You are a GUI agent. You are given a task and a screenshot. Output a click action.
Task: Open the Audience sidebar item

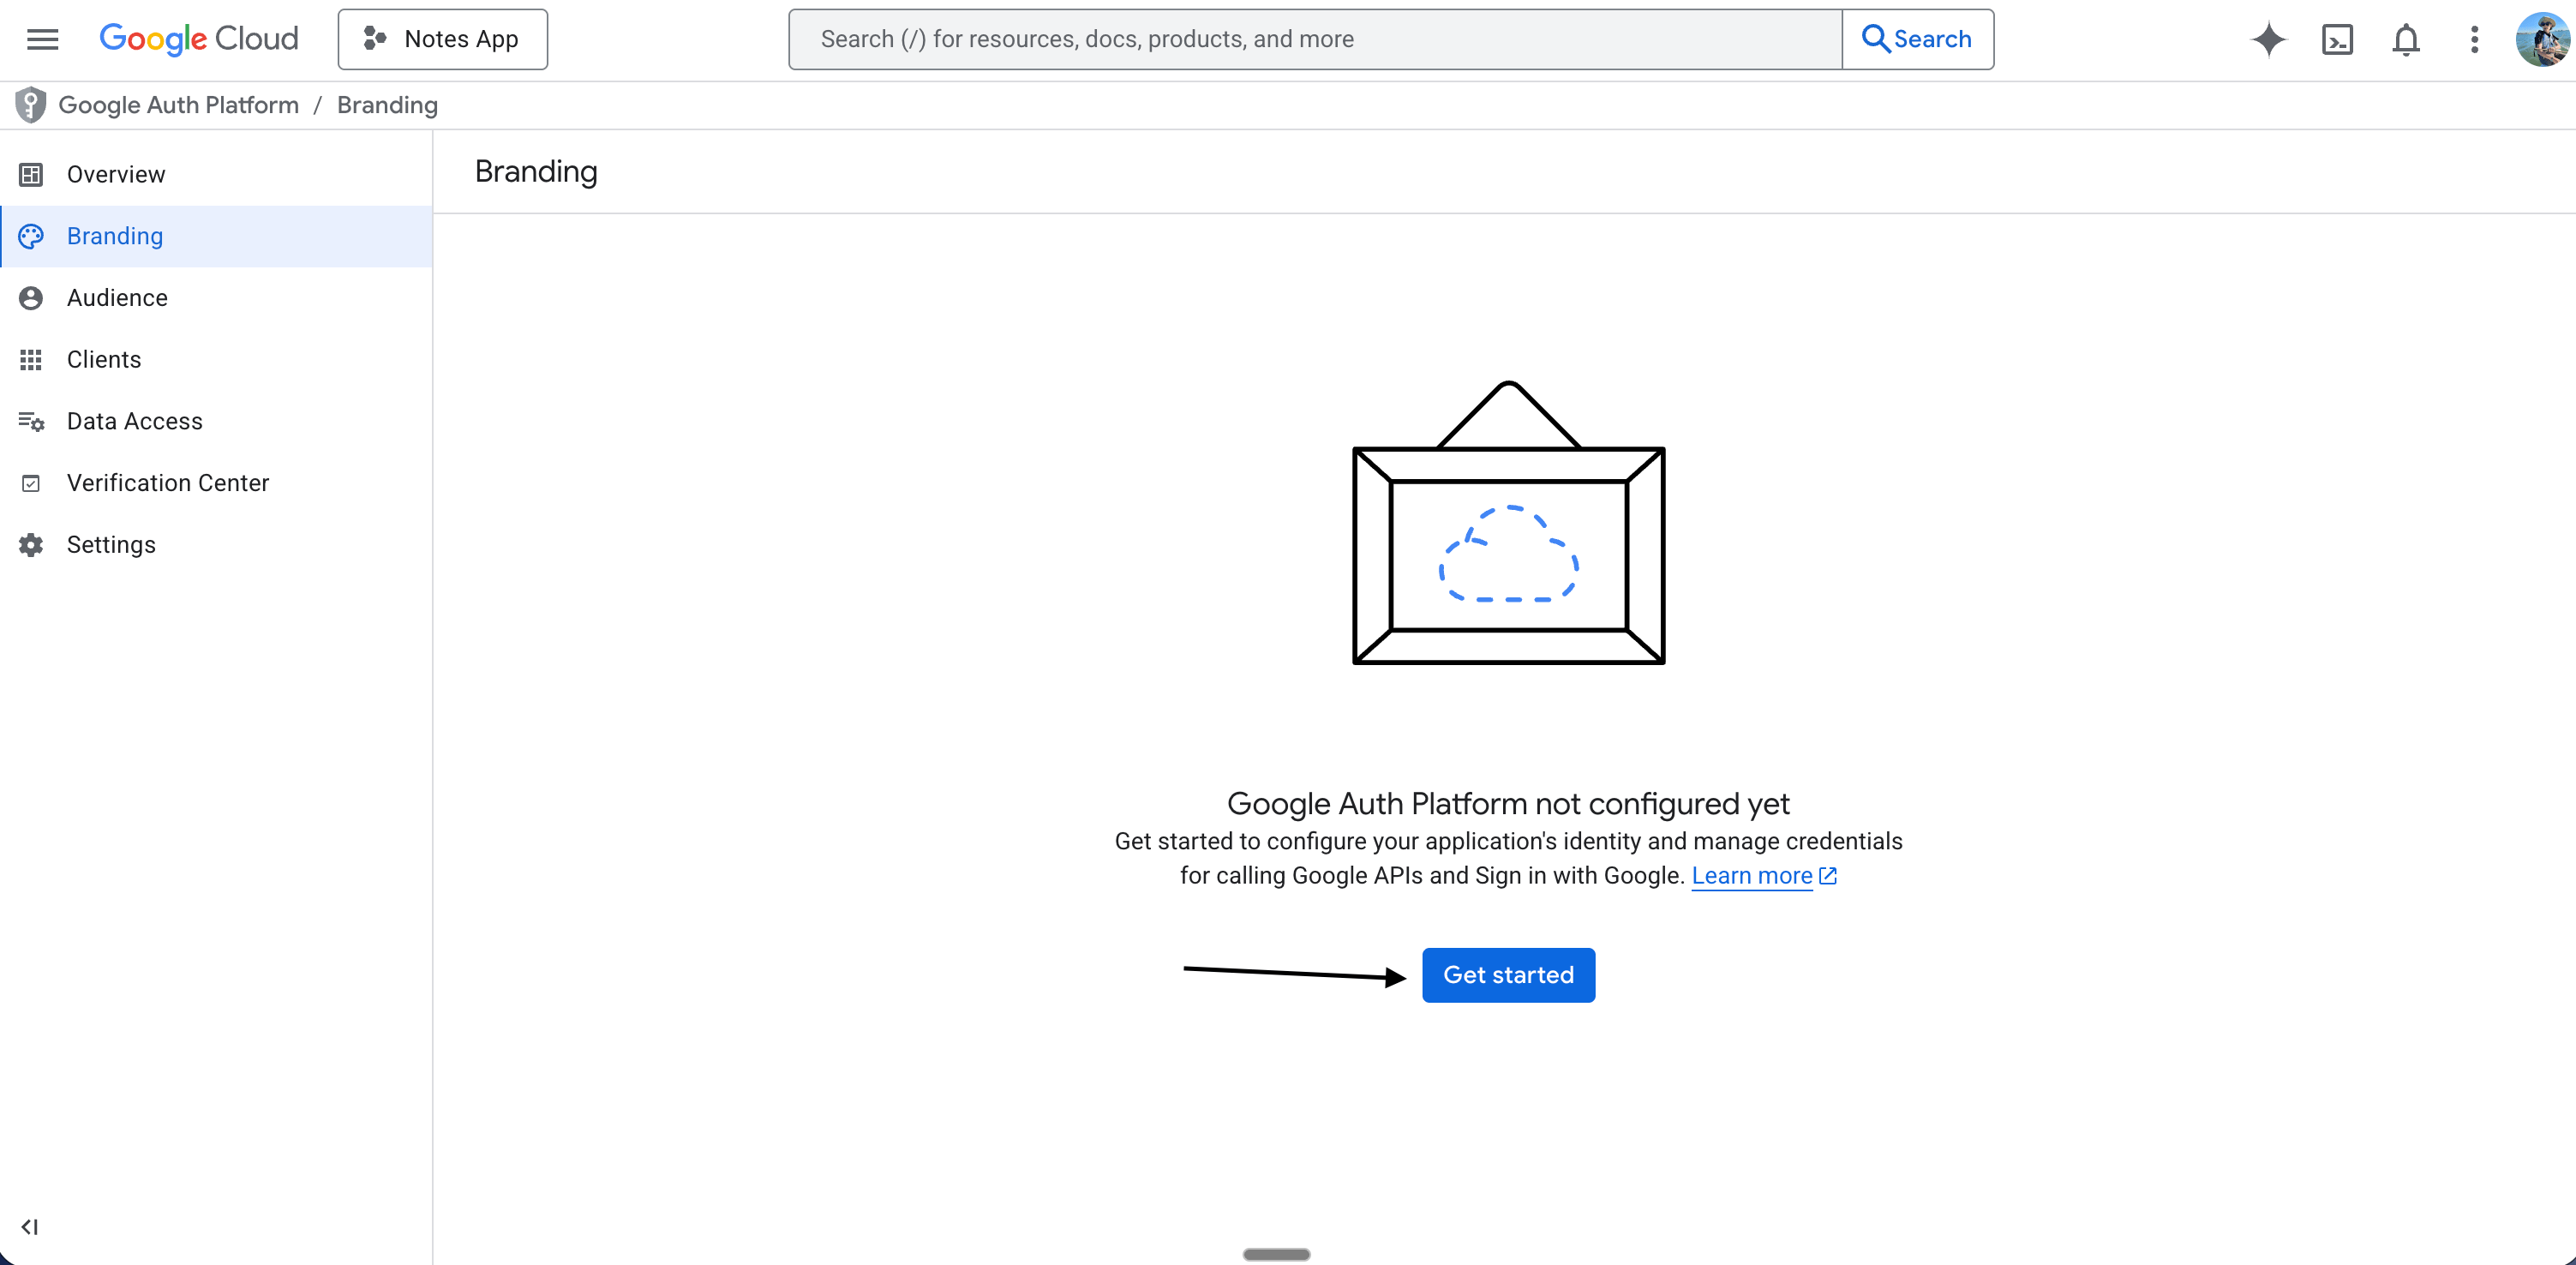(x=217, y=298)
